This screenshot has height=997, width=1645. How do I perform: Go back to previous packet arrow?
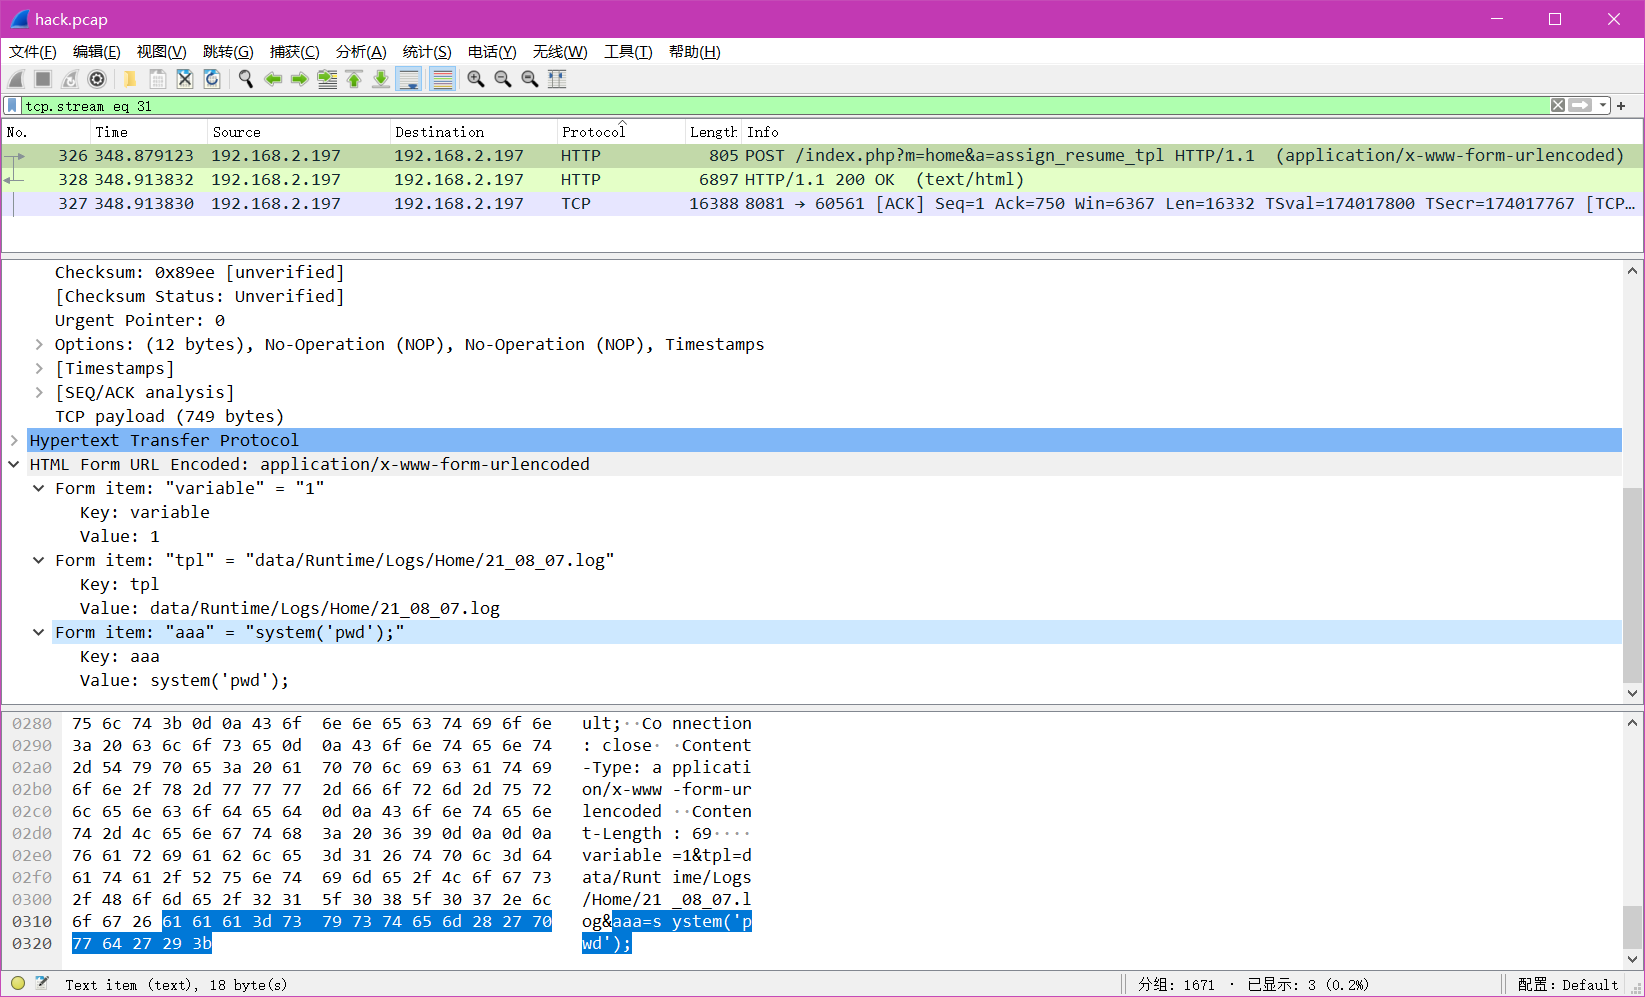point(272,79)
